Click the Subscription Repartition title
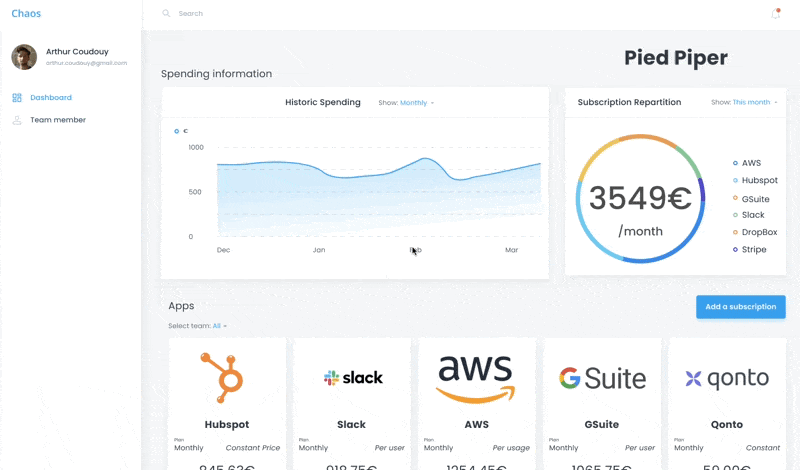 tap(629, 102)
